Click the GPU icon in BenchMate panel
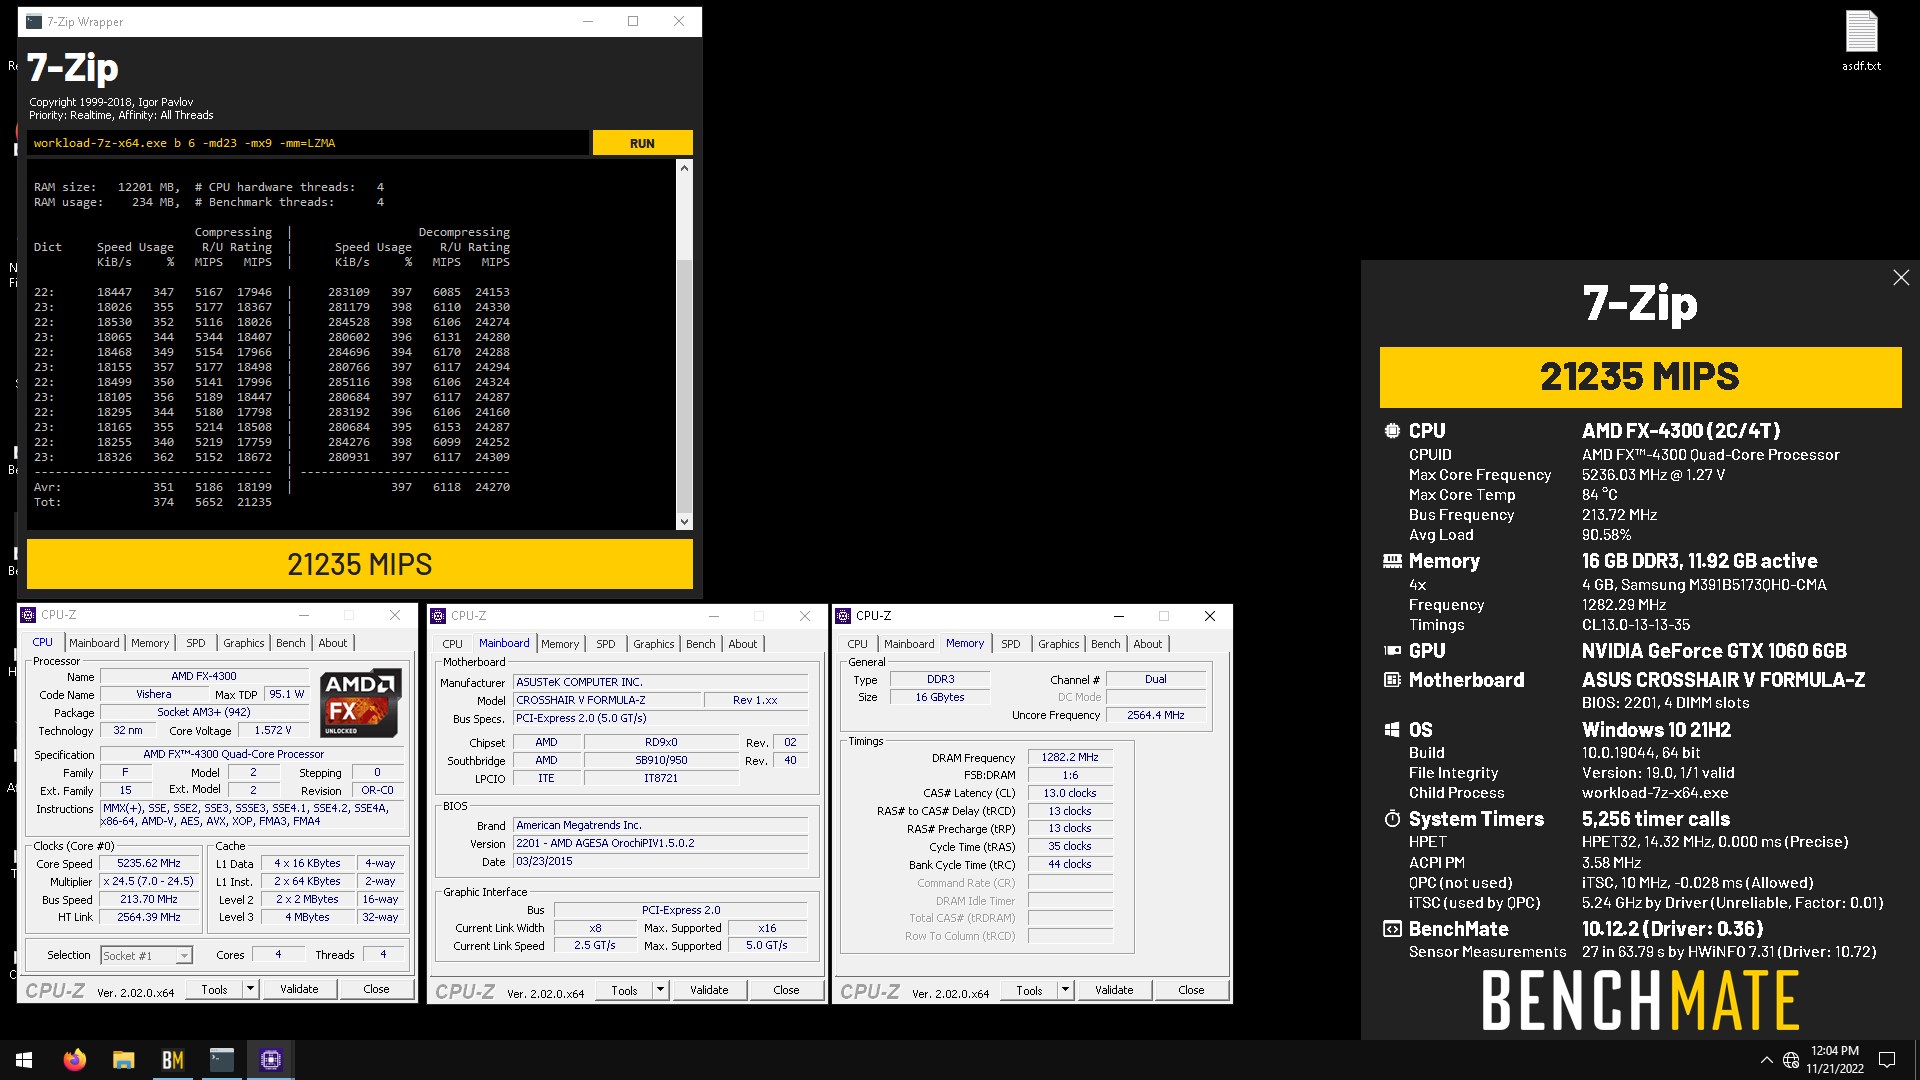Image resolution: width=1920 pixels, height=1080 pixels. click(1392, 651)
